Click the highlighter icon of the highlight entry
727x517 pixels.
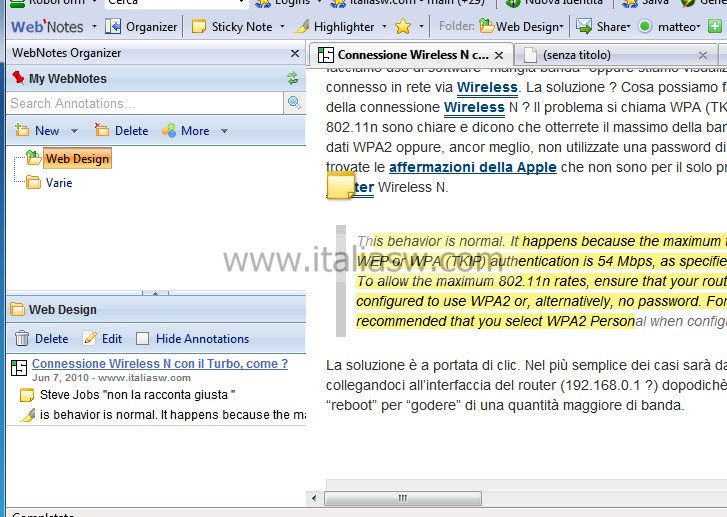point(27,415)
